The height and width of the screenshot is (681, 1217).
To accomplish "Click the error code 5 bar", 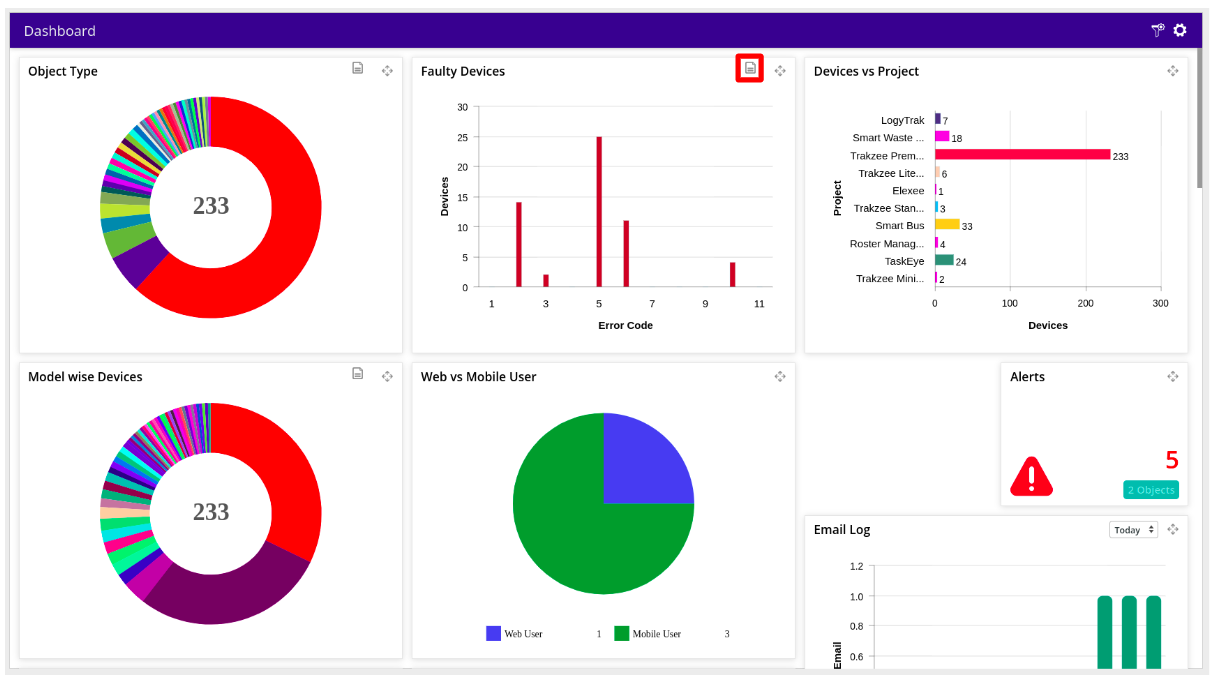I will point(599,212).
